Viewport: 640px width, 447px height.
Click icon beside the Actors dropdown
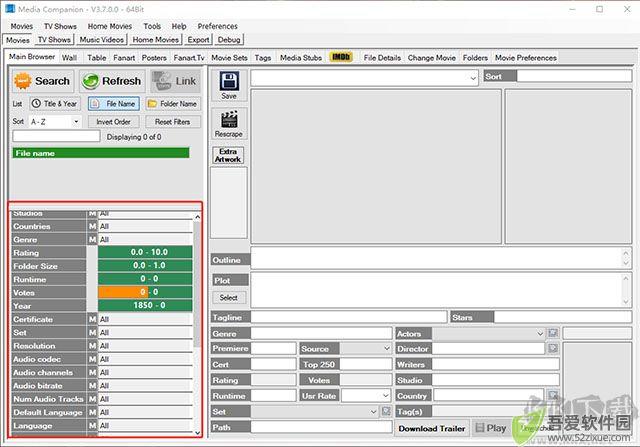point(553,333)
